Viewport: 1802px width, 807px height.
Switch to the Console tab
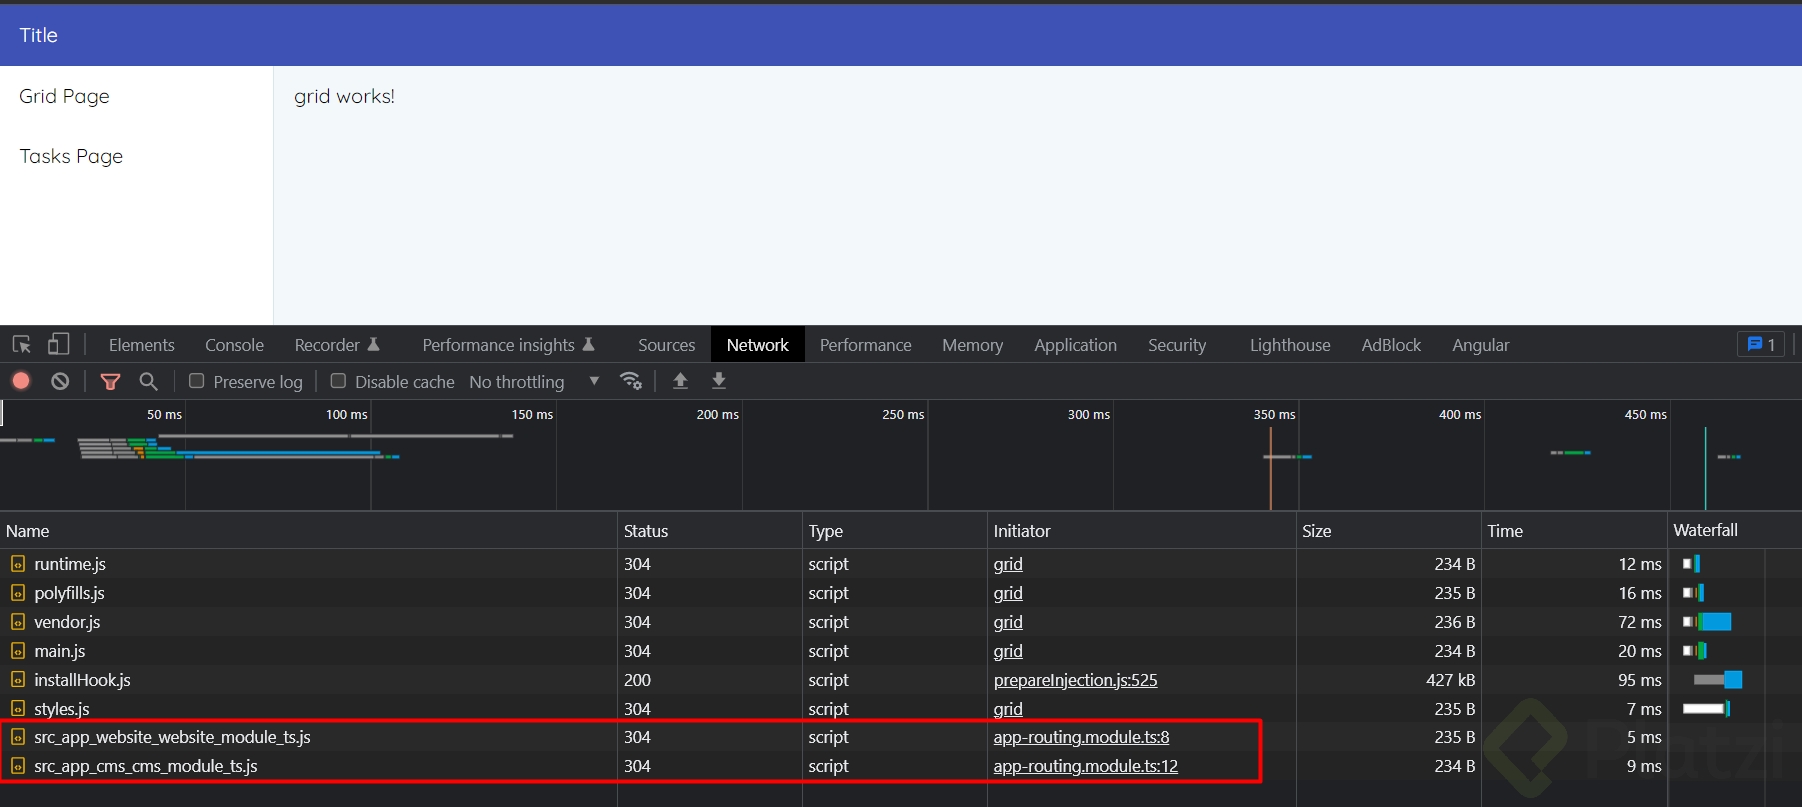click(x=234, y=345)
